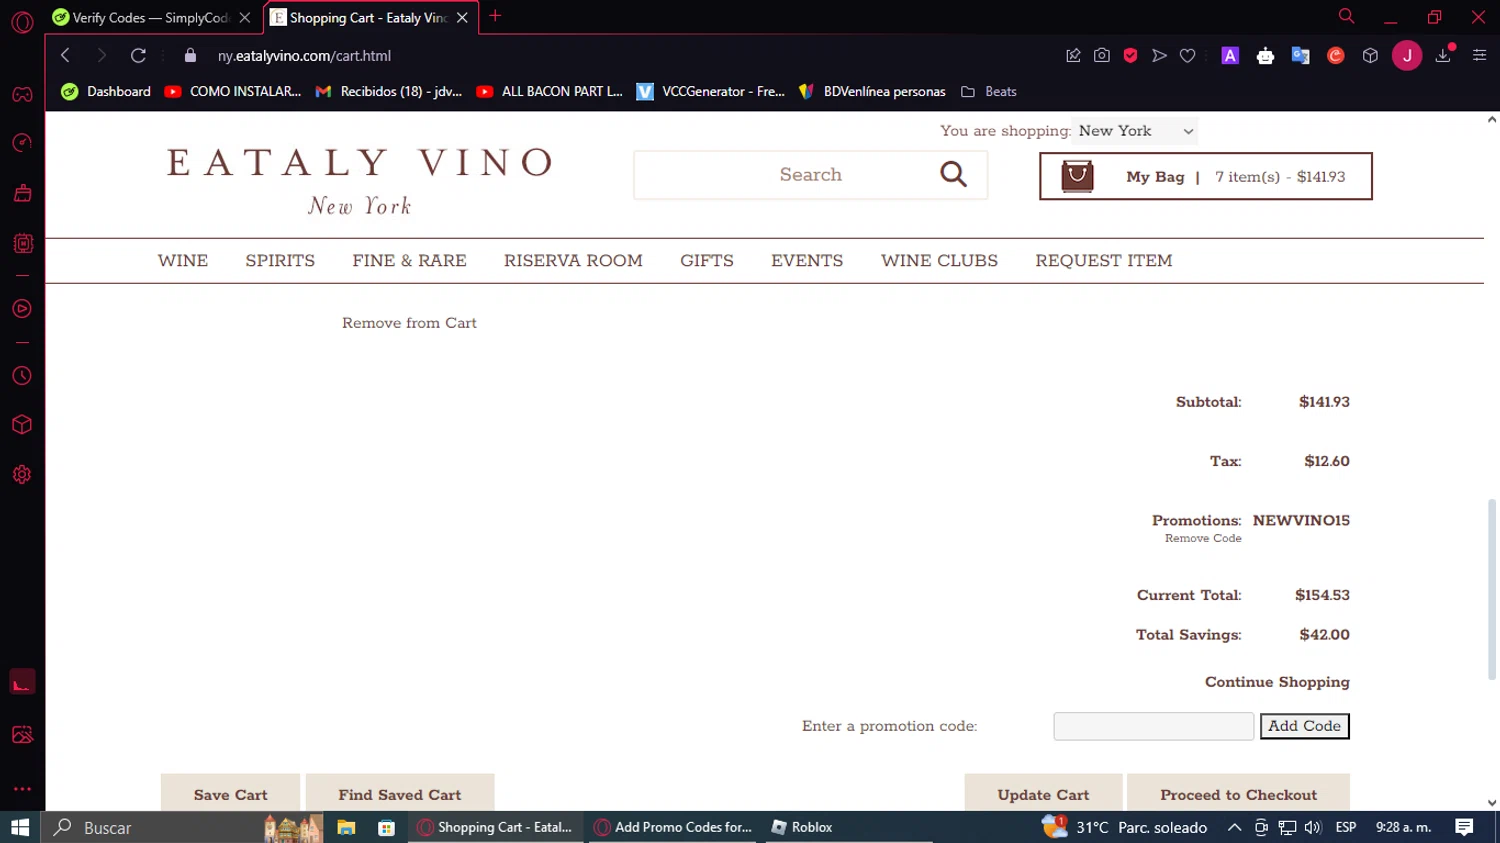Open sidebar three-dots more options
Screen dimensions: 1500x843
pos(22,789)
